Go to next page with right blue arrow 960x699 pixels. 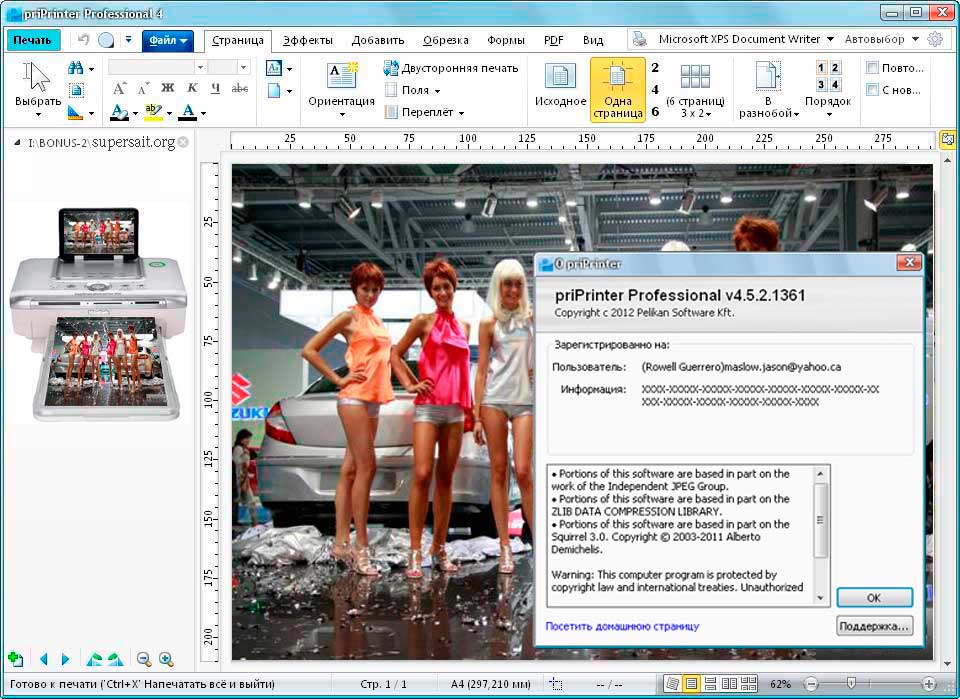66,659
